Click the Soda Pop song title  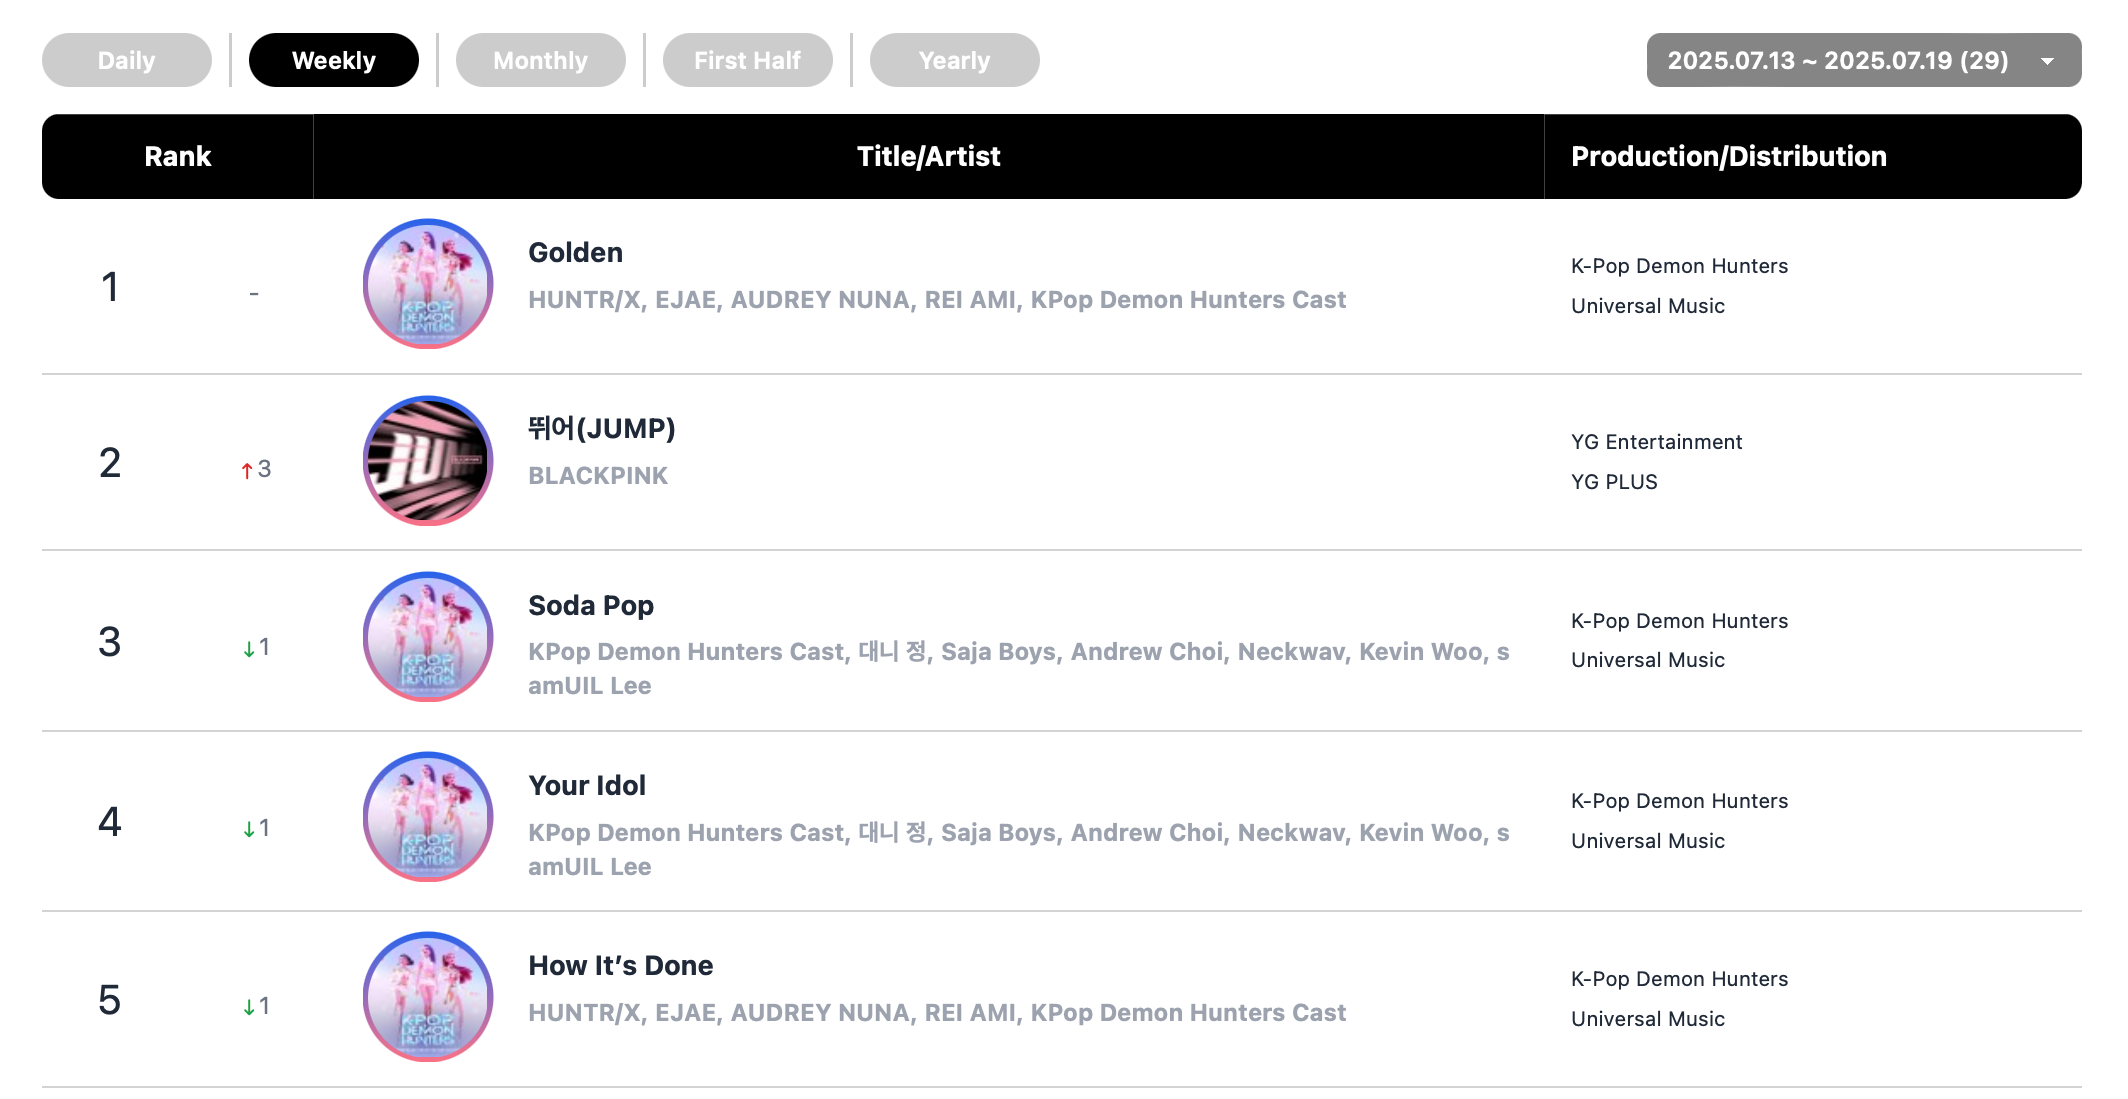[590, 606]
